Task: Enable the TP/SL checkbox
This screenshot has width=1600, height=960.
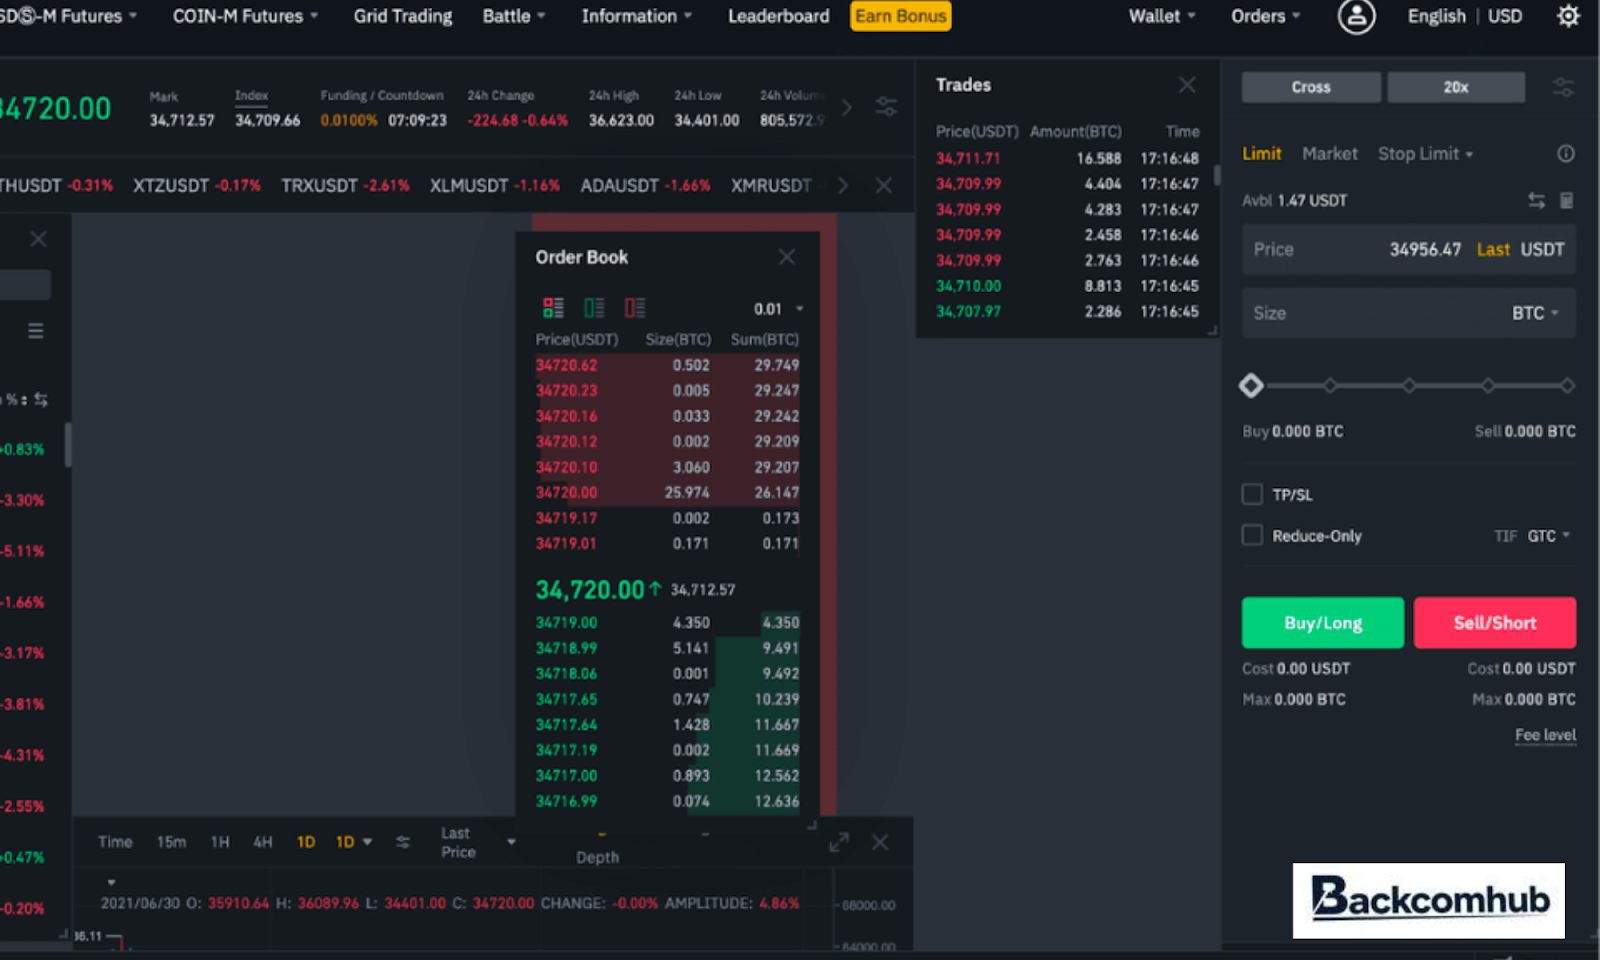Action: (x=1251, y=494)
